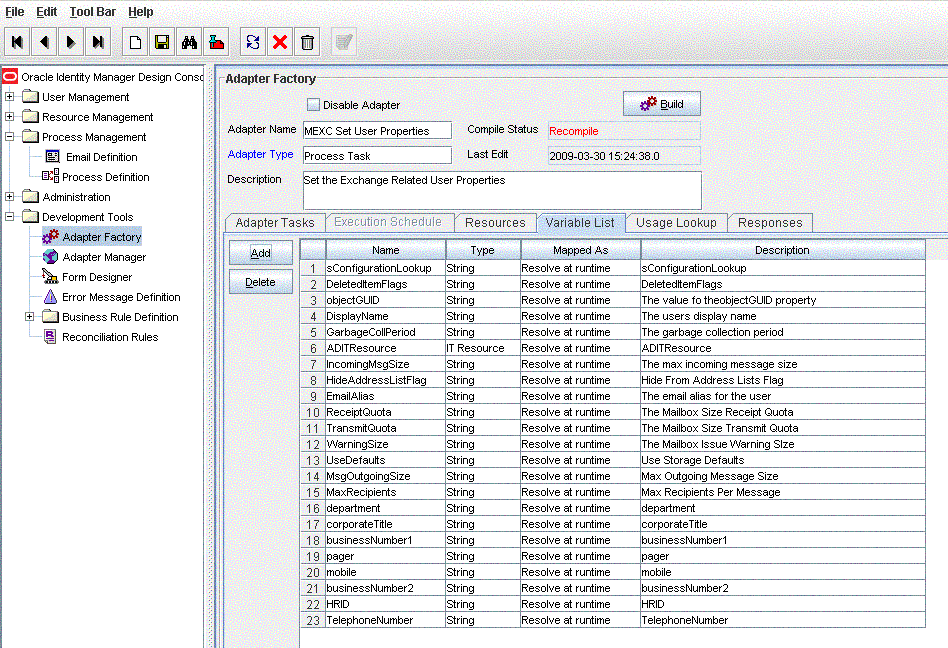Toggle the Disable Adapter checkbox
The image size is (948, 648).
(x=313, y=105)
